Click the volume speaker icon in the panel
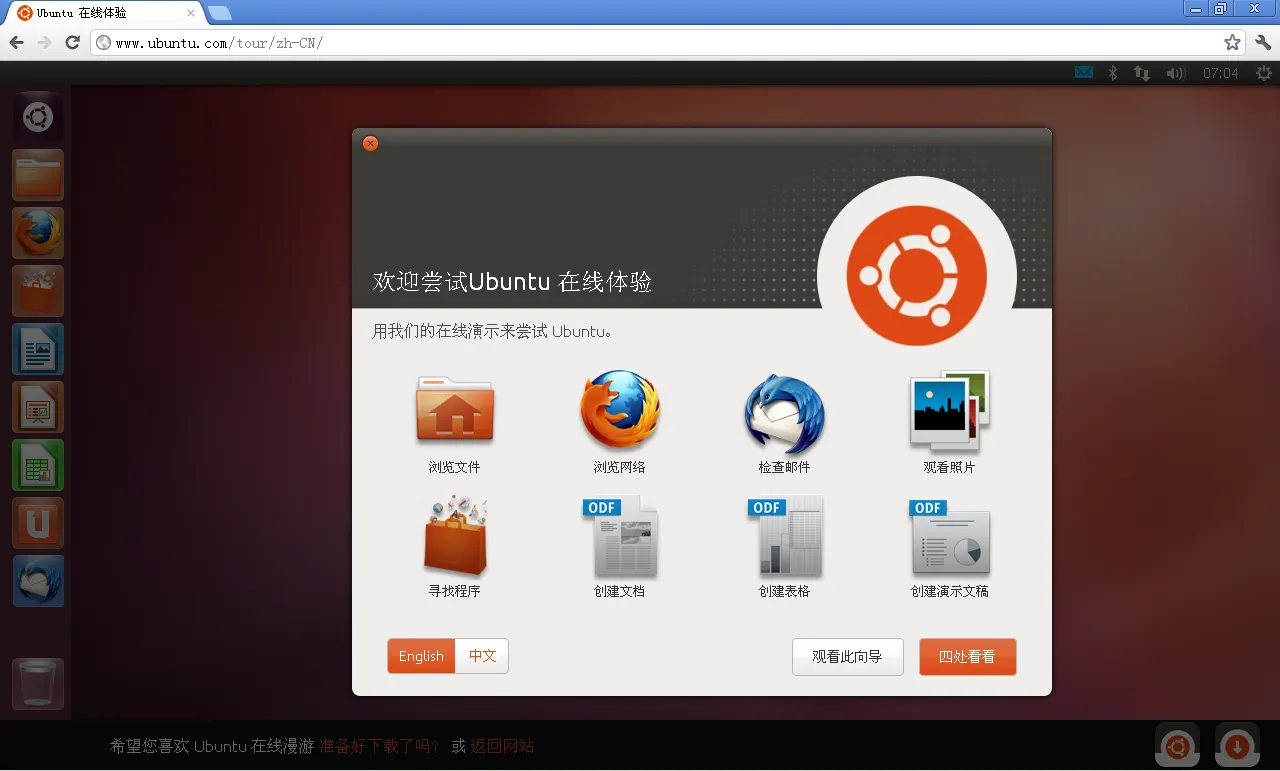This screenshot has height=771, width=1280. click(1176, 72)
